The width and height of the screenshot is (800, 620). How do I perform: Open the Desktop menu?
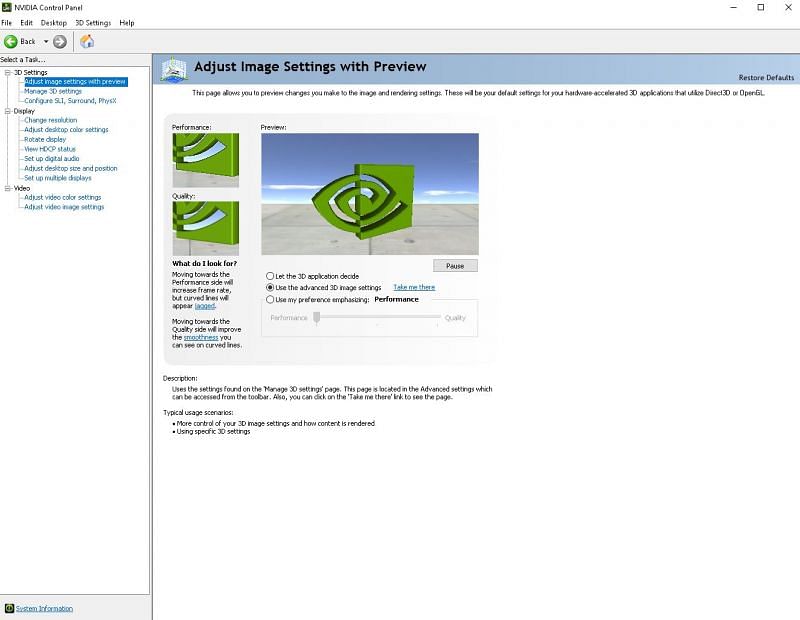pos(54,23)
